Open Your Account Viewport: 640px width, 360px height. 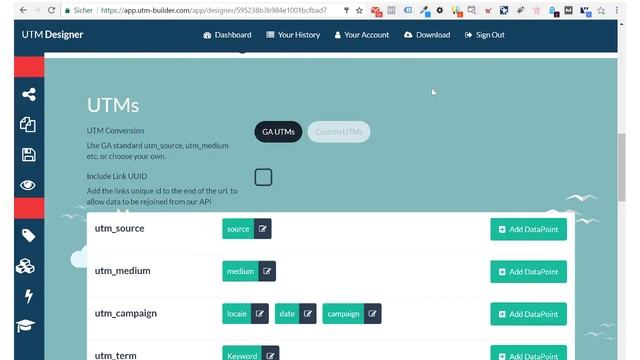pyautogui.click(x=362, y=35)
